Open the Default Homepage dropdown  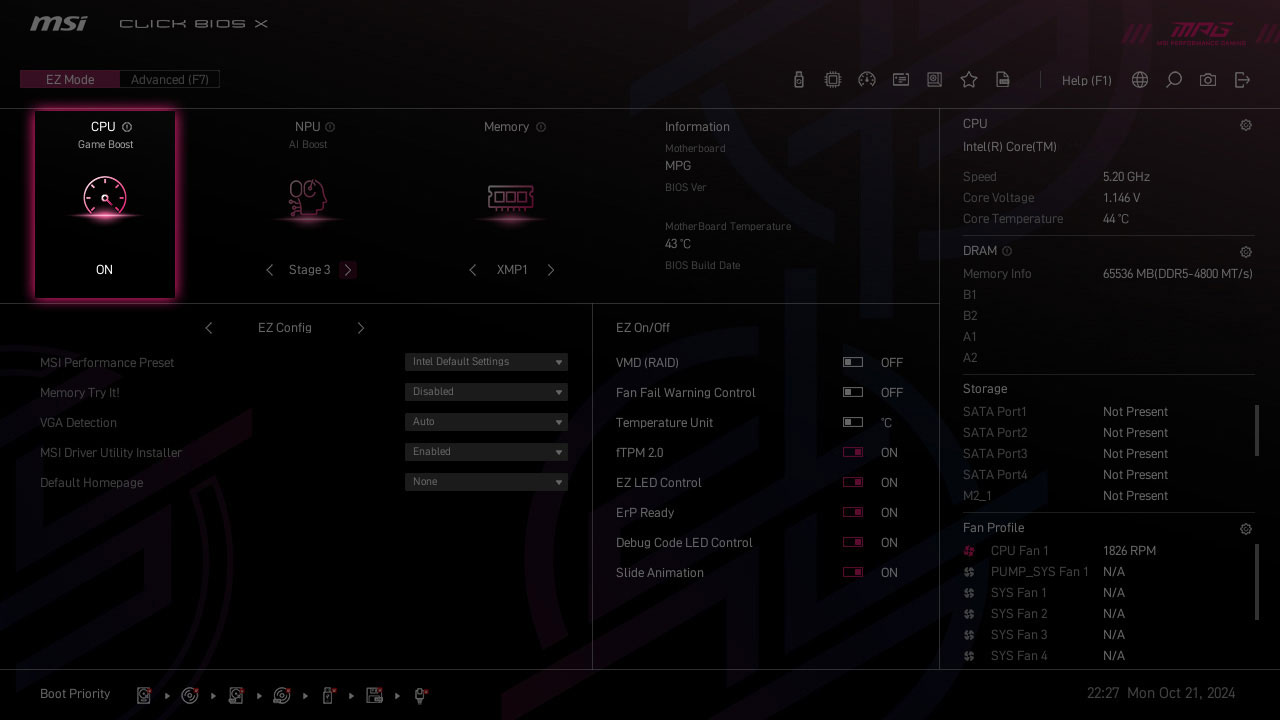click(486, 482)
